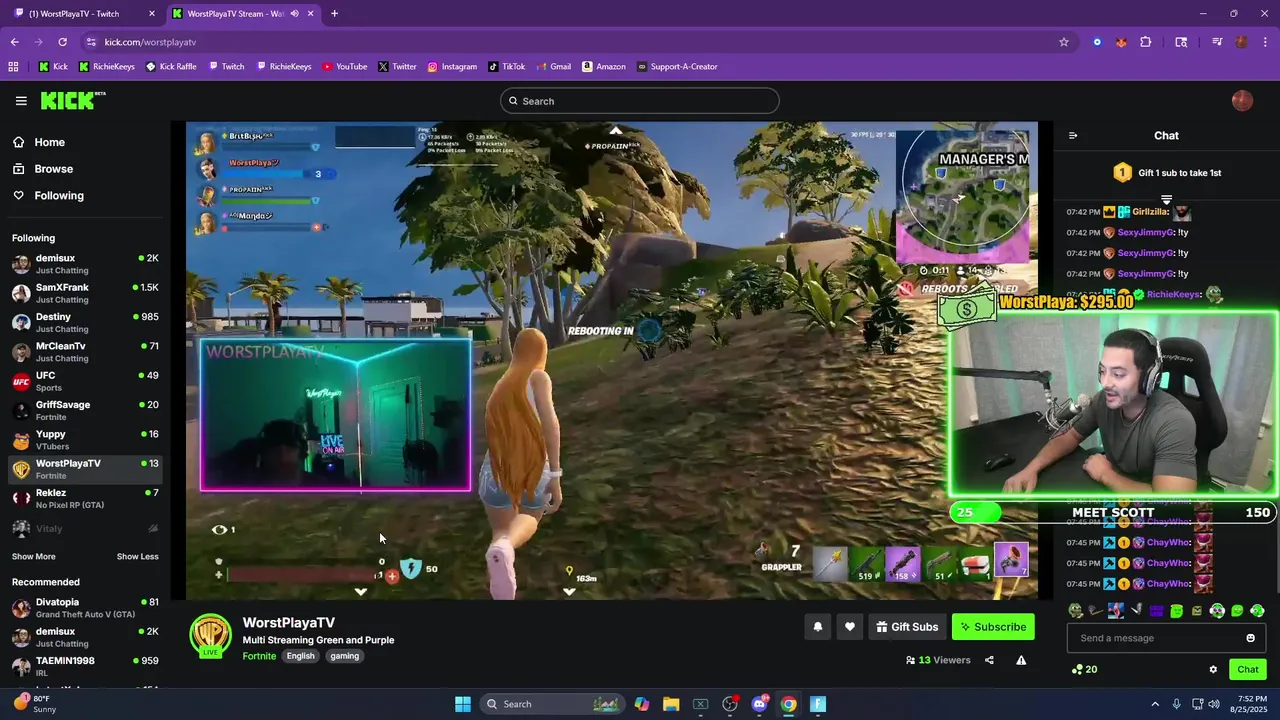
Task: Reload the page
Action: coord(62,42)
